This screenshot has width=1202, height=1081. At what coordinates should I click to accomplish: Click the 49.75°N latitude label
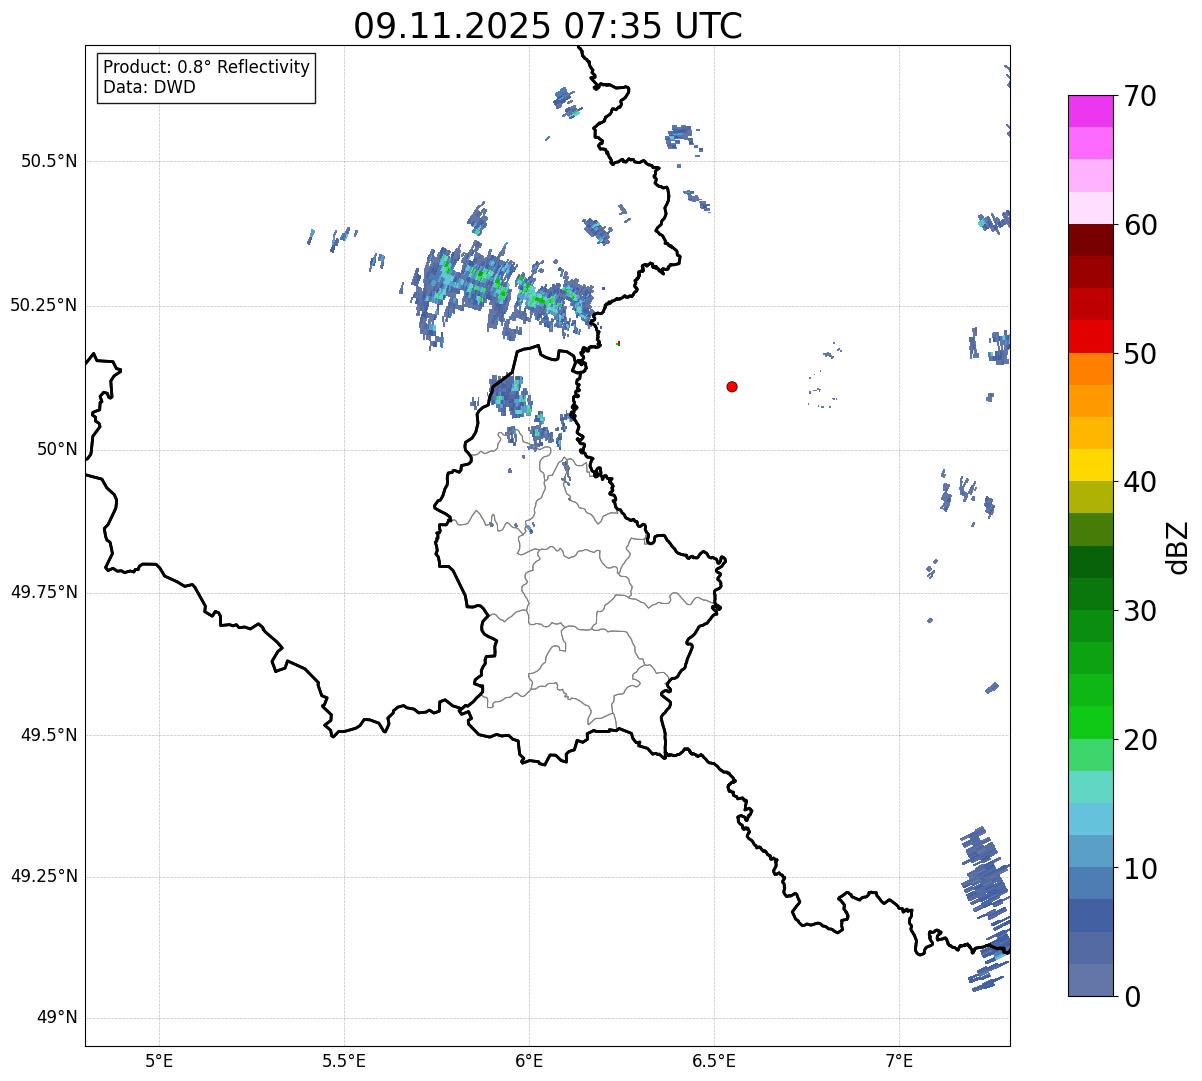[x=44, y=592]
